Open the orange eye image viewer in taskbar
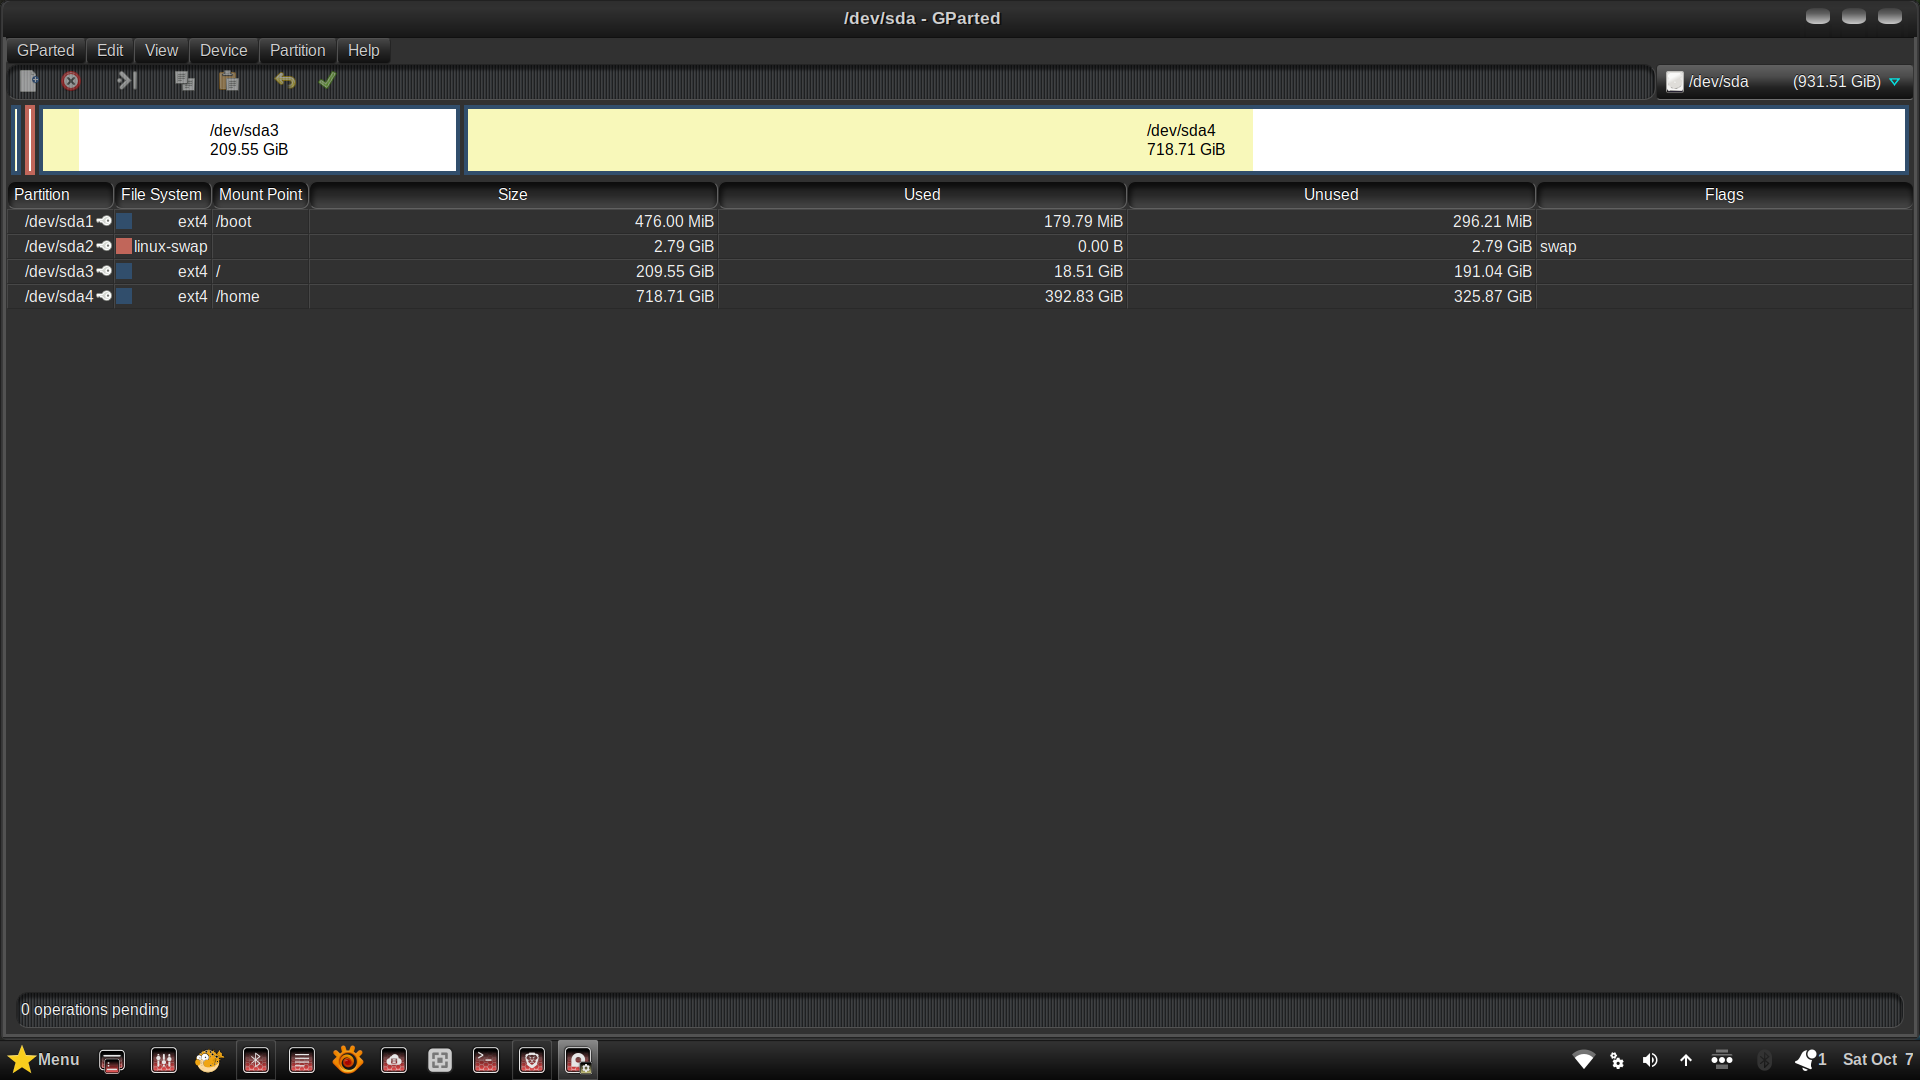This screenshot has width=1920, height=1080. (348, 1060)
